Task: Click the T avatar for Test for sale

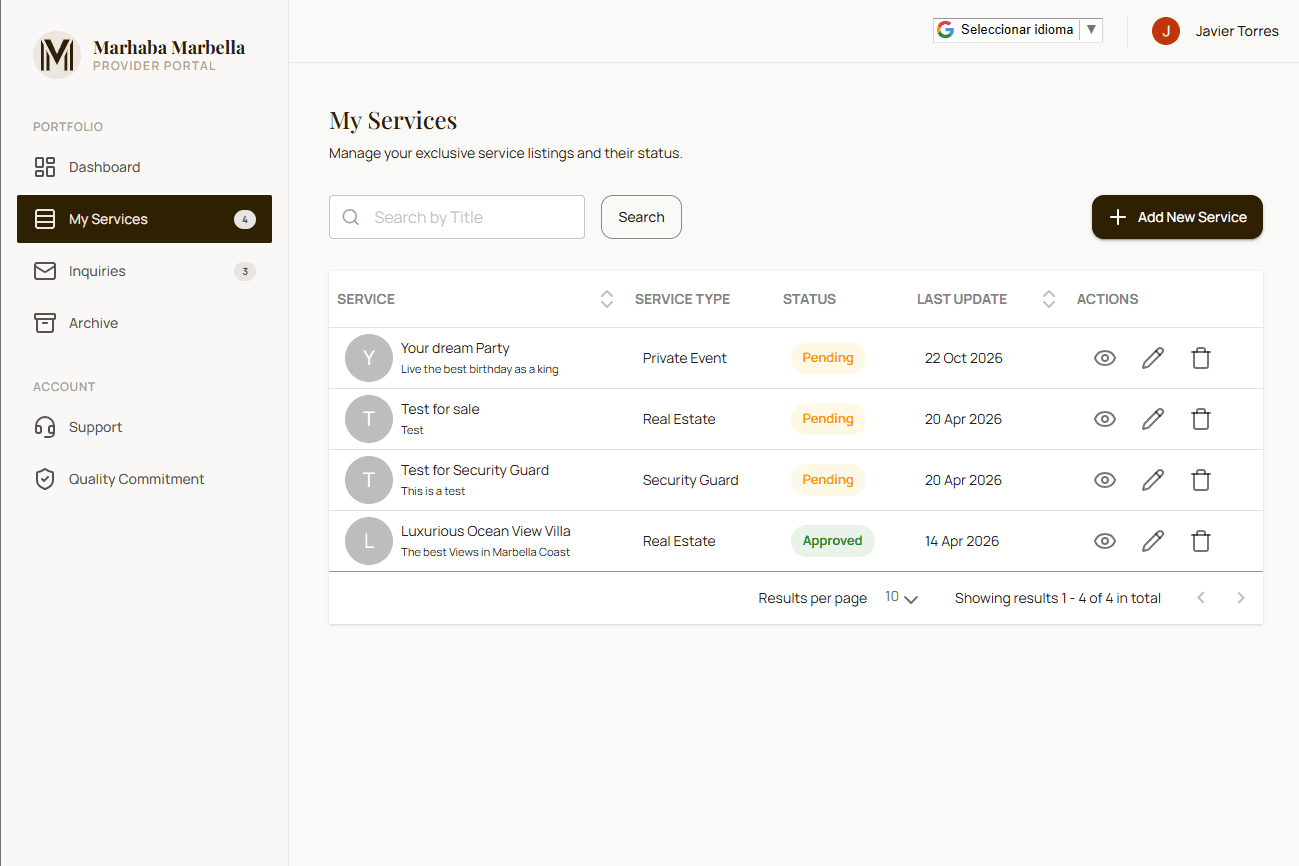Action: (x=369, y=419)
